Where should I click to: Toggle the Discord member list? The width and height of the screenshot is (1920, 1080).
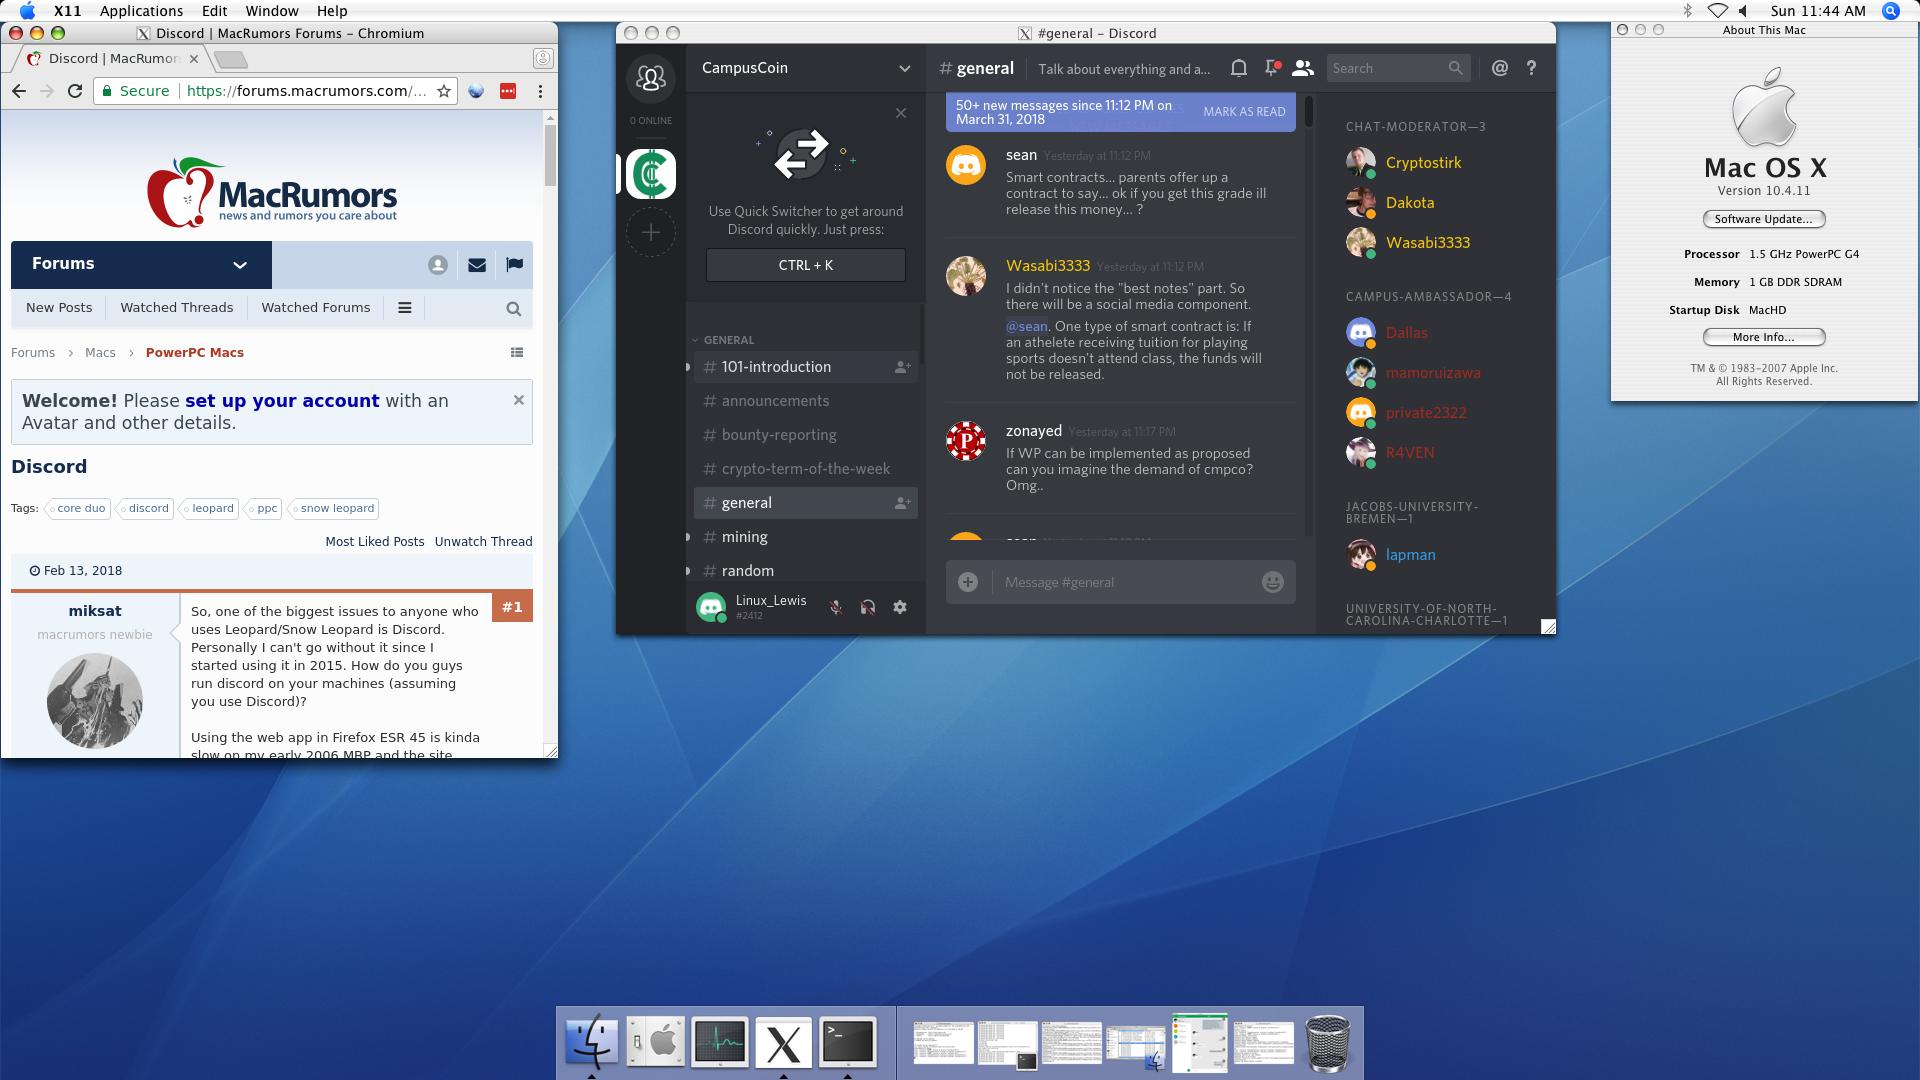pos(1302,68)
